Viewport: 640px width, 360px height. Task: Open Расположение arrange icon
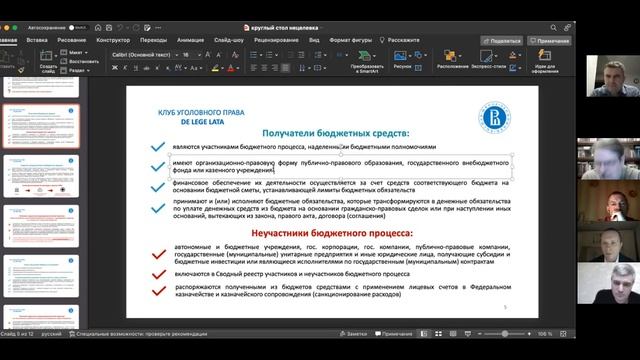(x=450, y=56)
